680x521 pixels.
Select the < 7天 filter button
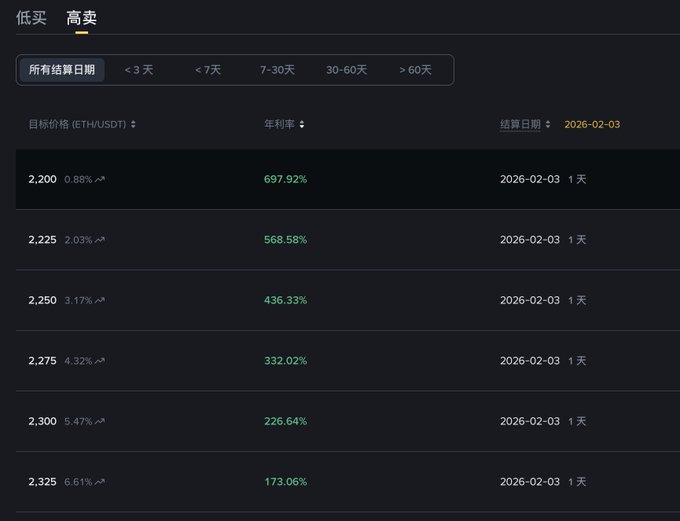pos(208,70)
